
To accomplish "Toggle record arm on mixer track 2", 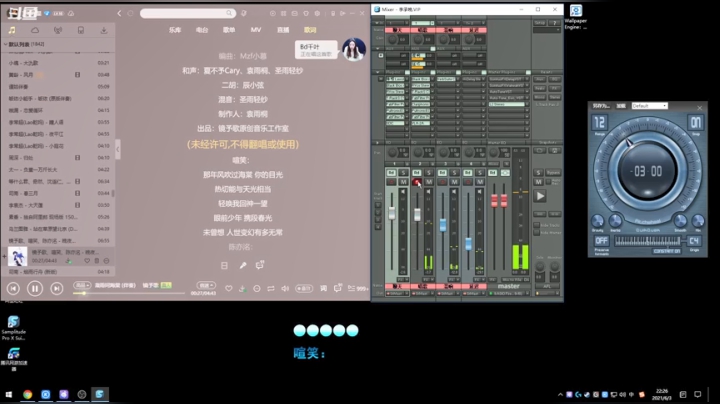I will point(416,182).
